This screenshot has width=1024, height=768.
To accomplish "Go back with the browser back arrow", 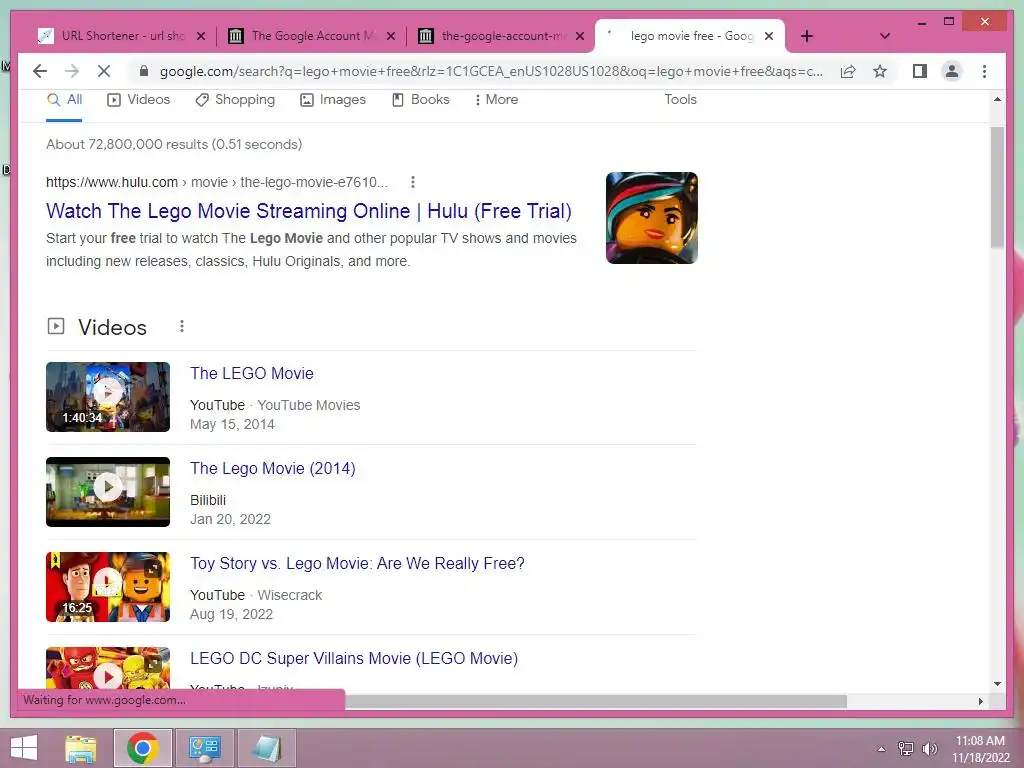I will pos(40,71).
